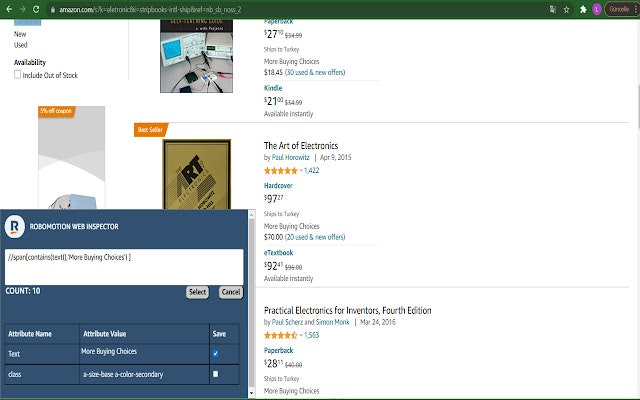Image resolution: width=640 pixels, height=400 pixels.
Task: Click the $97.27 hardcover price
Action: 273,199
